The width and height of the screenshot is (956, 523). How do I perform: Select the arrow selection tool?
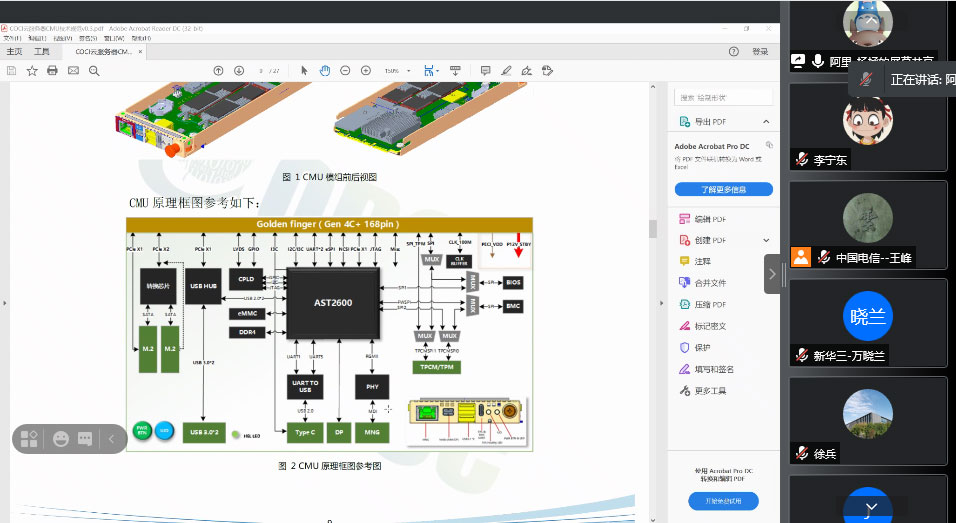tap(304, 71)
